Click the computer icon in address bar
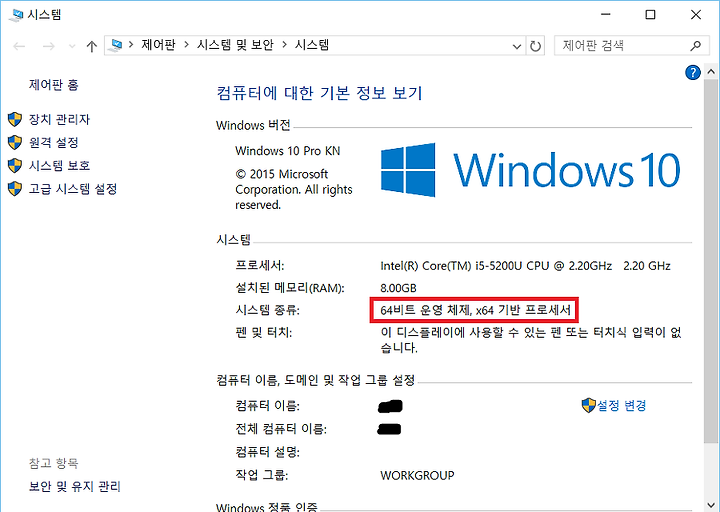This screenshot has width=720, height=512. pos(117,45)
